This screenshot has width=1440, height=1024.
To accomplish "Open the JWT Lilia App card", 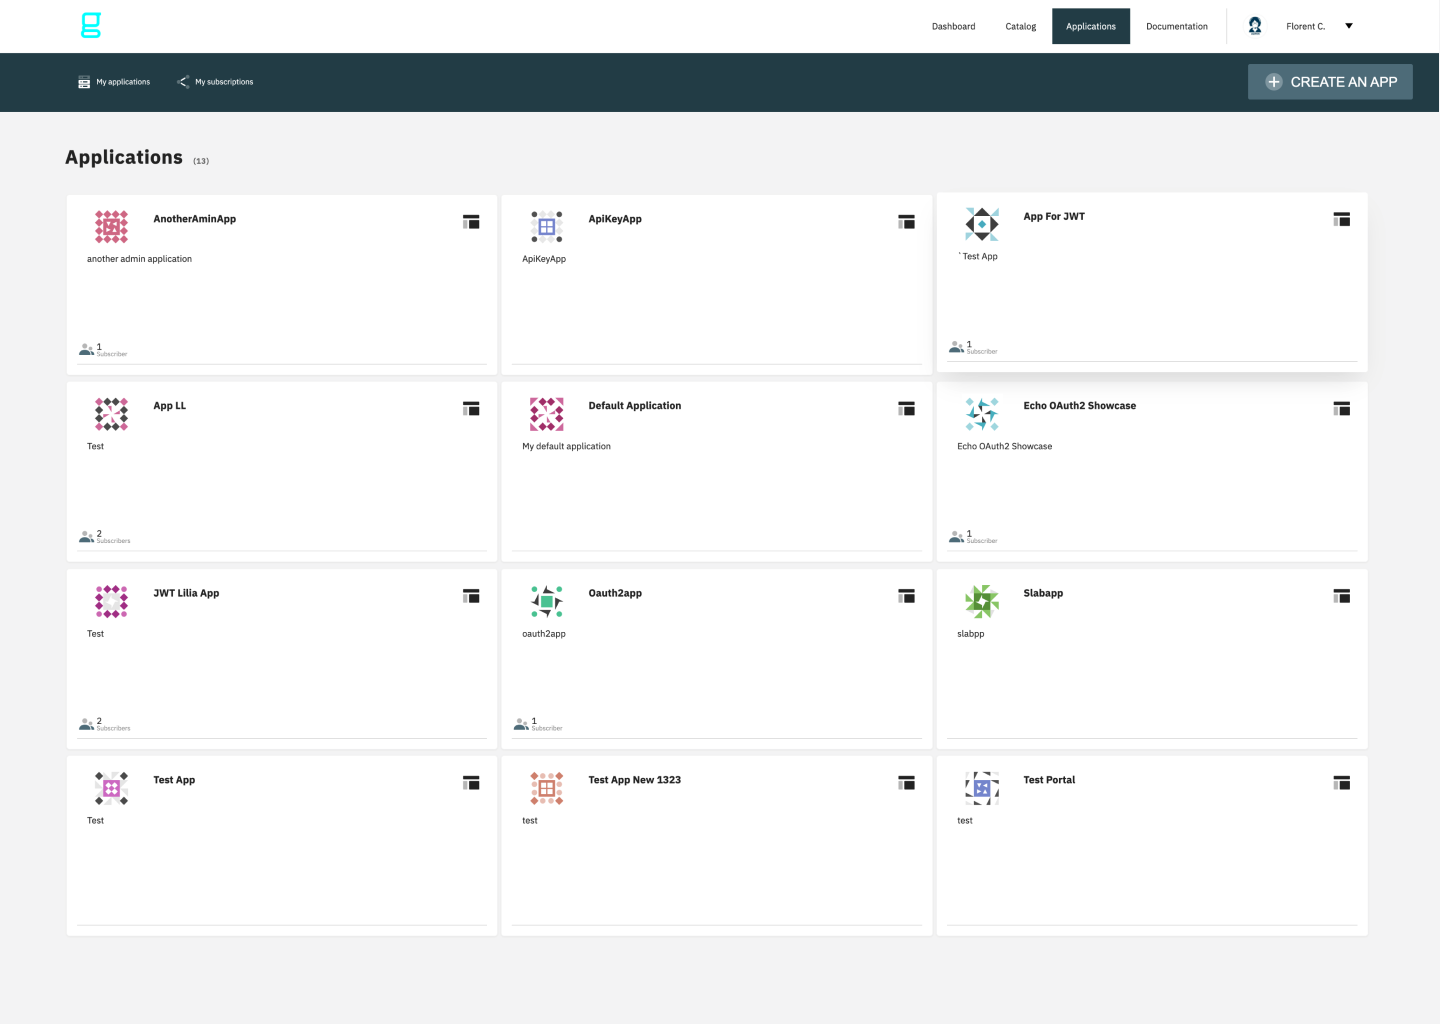I will point(186,593).
